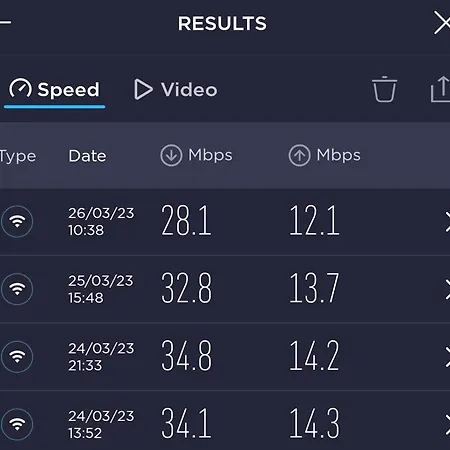Screen dimensions: 450x450
Task: Click the download arrow Mbps column icon
Action: (171, 155)
